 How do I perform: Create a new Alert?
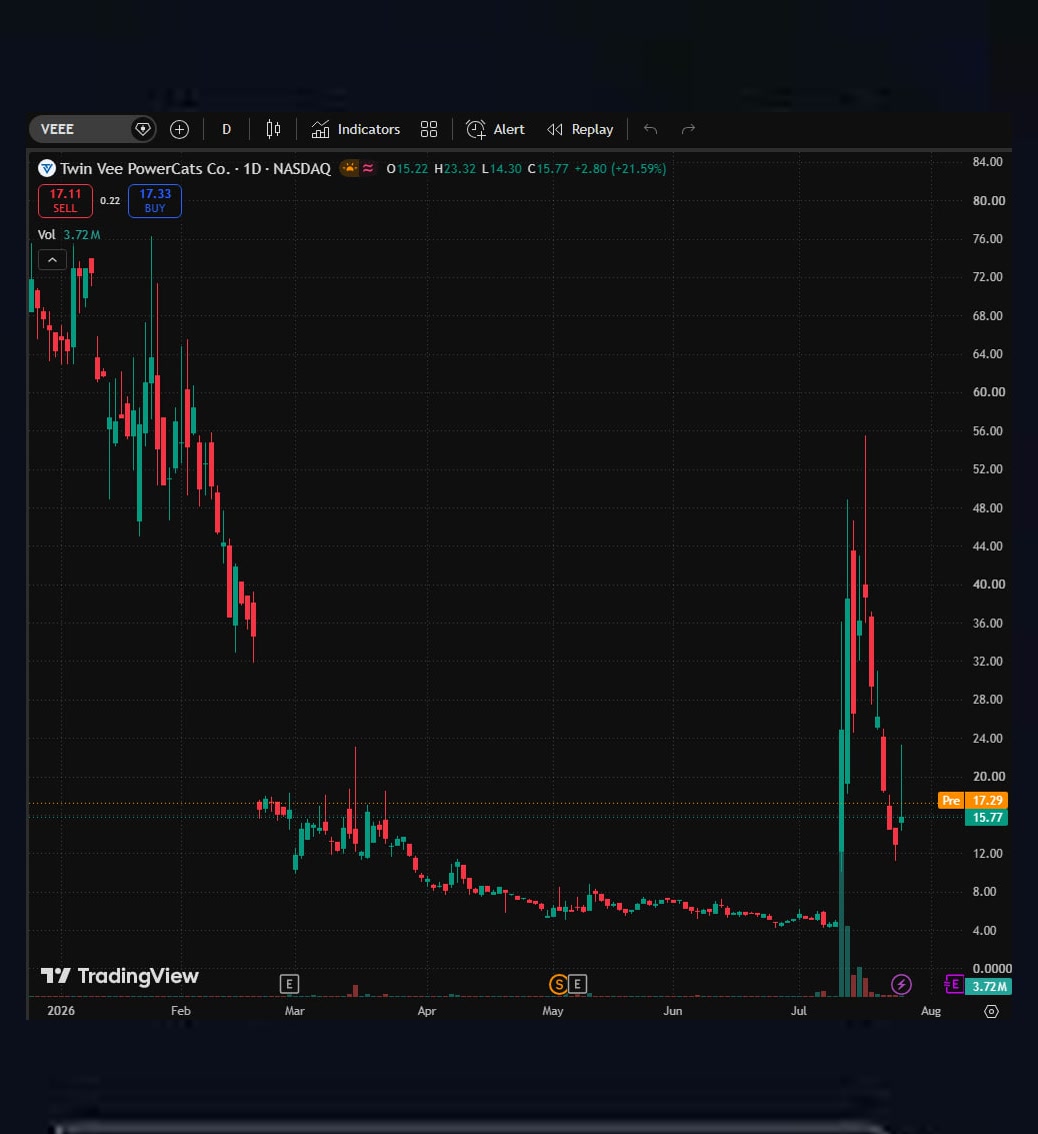495,129
